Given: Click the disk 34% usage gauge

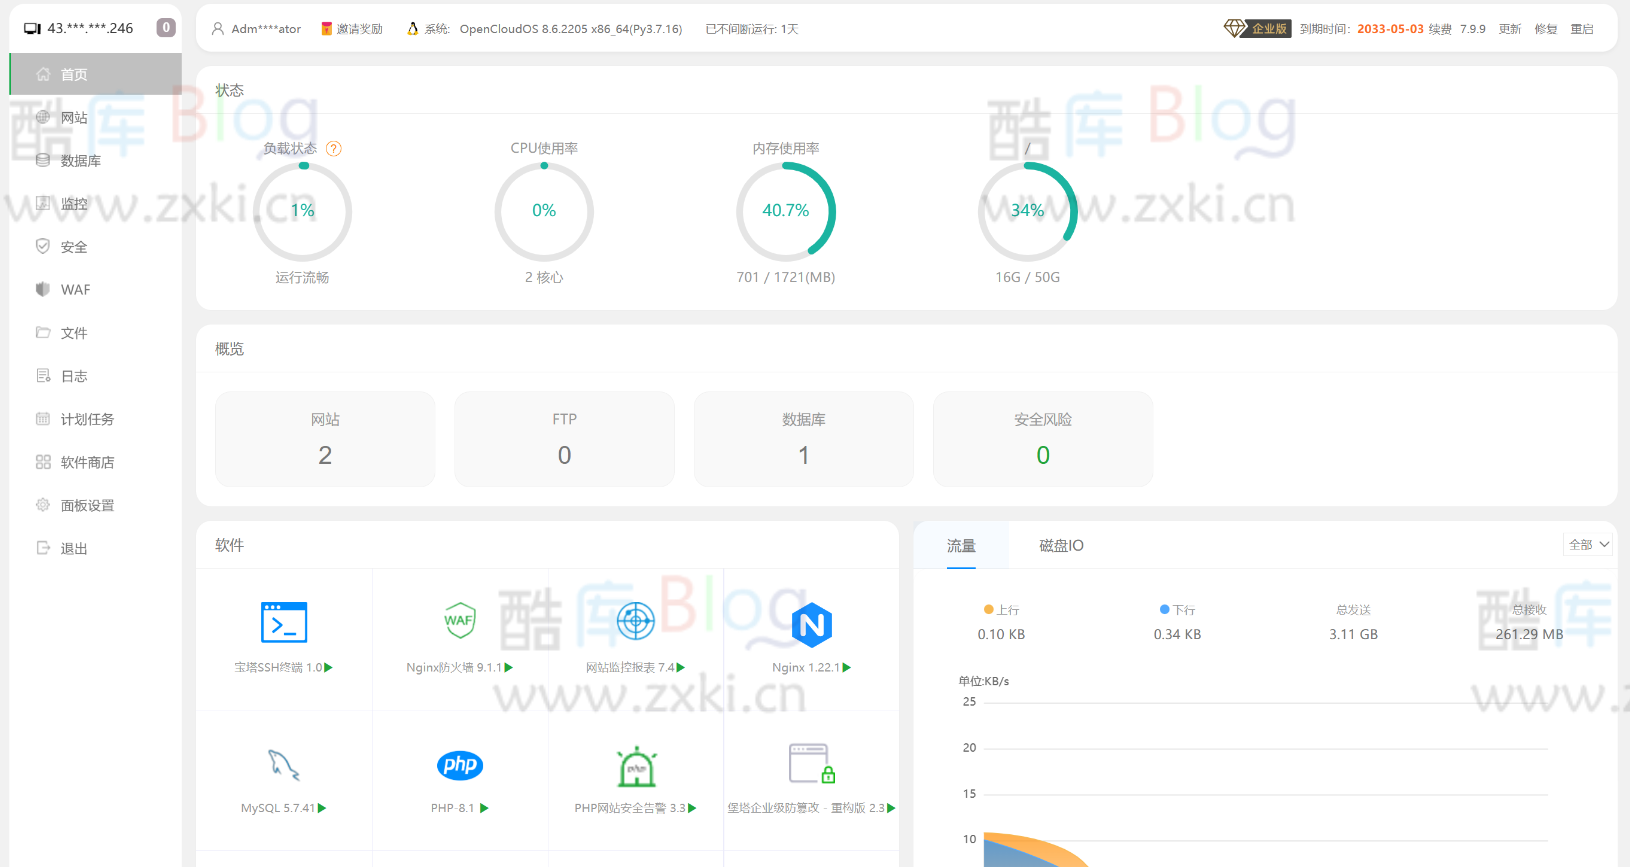Looking at the screenshot, I should point(1028,211).
